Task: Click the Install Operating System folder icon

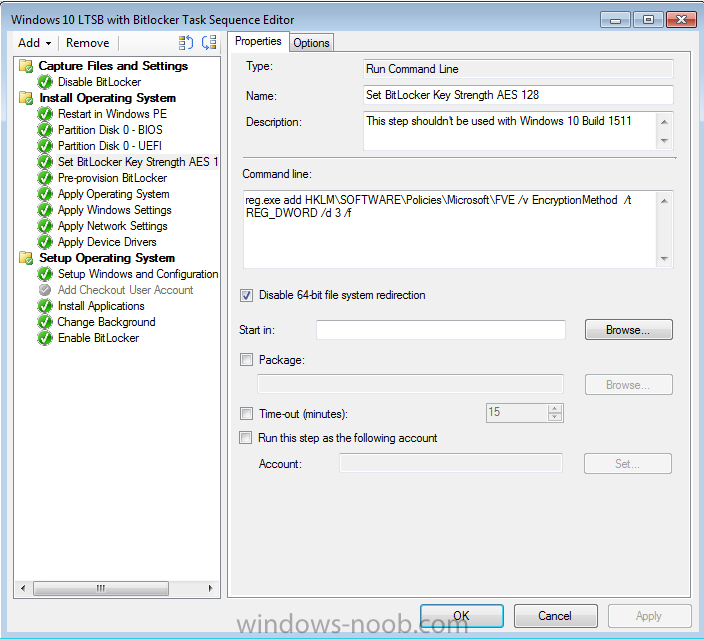Action: point(26,98)
